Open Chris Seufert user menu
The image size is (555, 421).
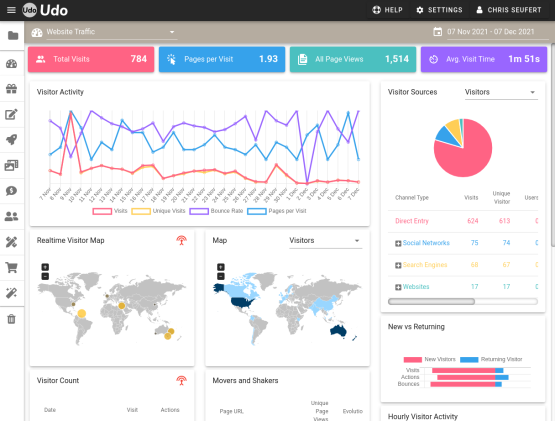pos(509,10)
